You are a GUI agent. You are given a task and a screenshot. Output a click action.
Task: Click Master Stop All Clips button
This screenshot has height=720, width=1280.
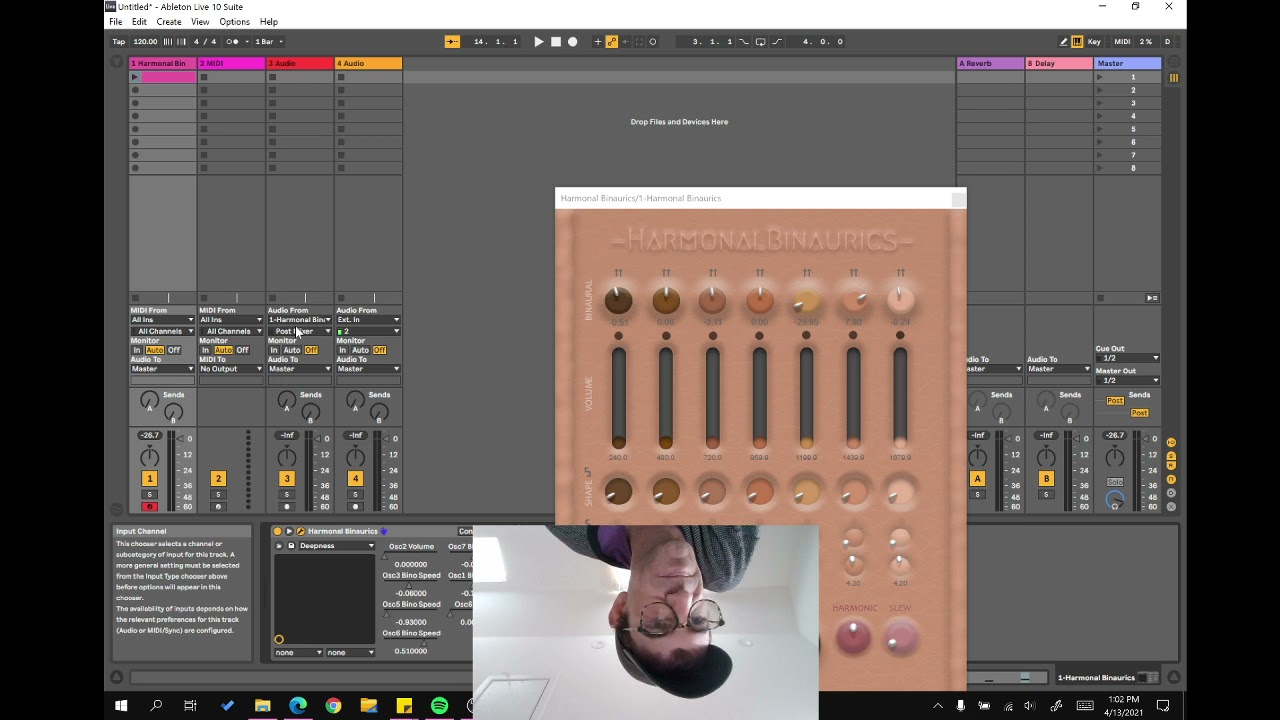pyautogui.click(x=1101, y=298)
